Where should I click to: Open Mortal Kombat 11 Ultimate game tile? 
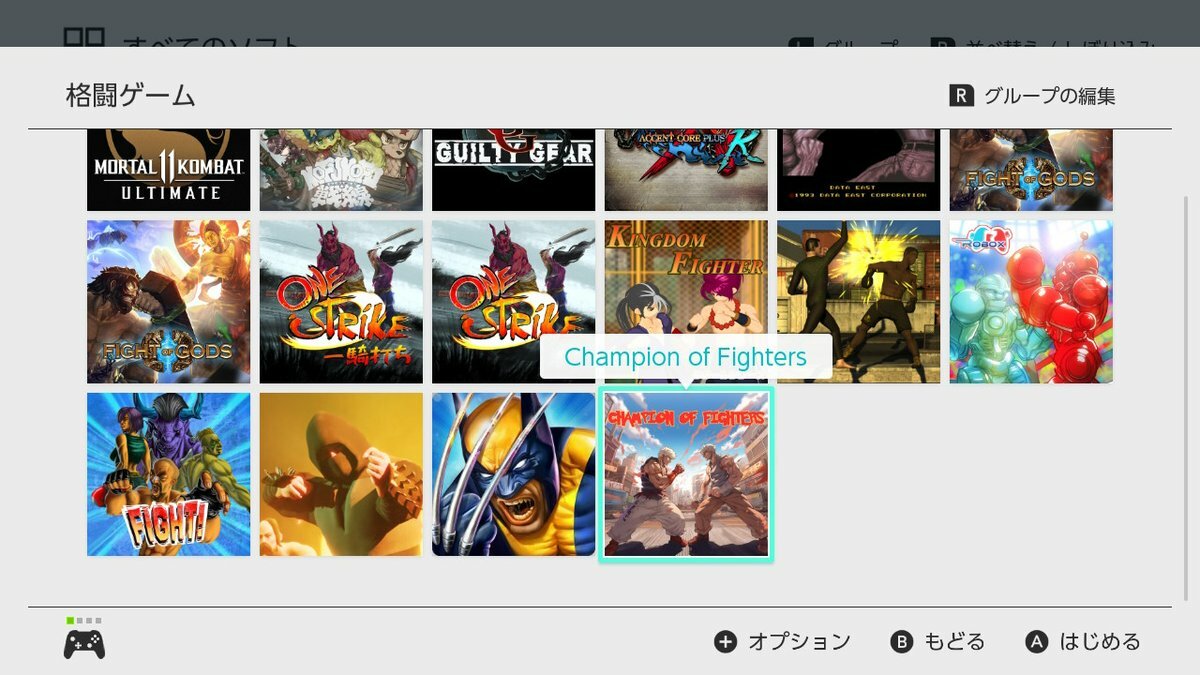click(169, 170)
